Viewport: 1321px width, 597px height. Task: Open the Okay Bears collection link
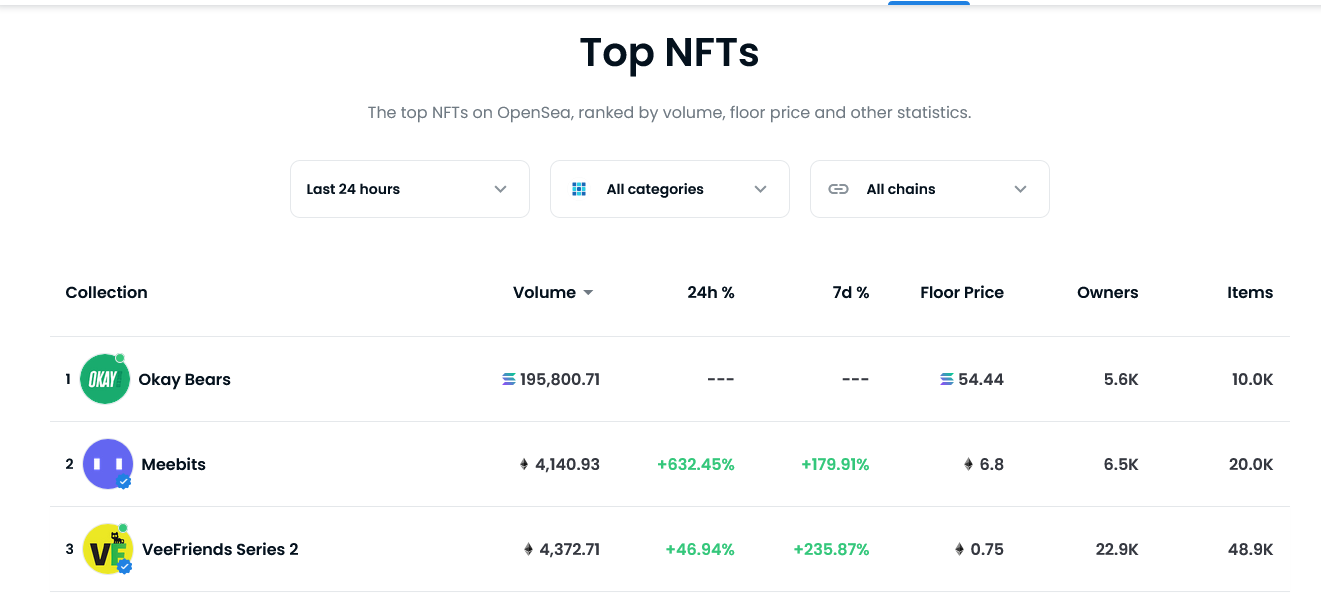pos(184,379)
